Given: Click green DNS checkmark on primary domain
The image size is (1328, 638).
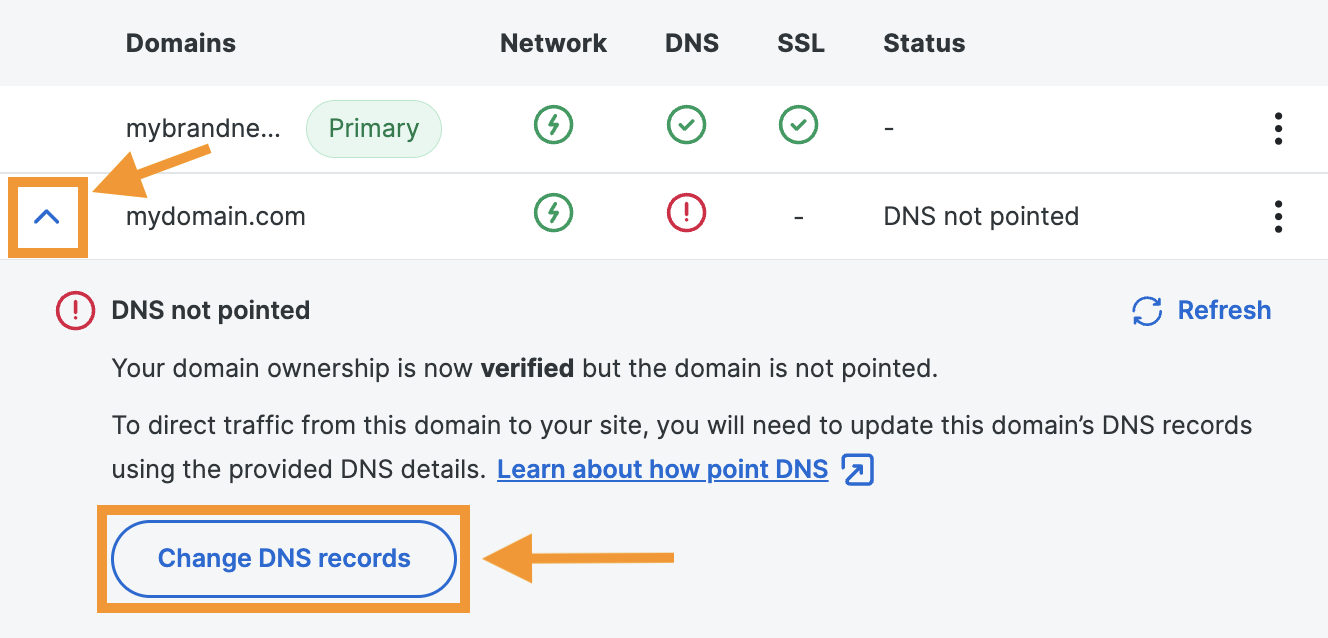Looking at the screenshot, I should click(x=686, y=126).
